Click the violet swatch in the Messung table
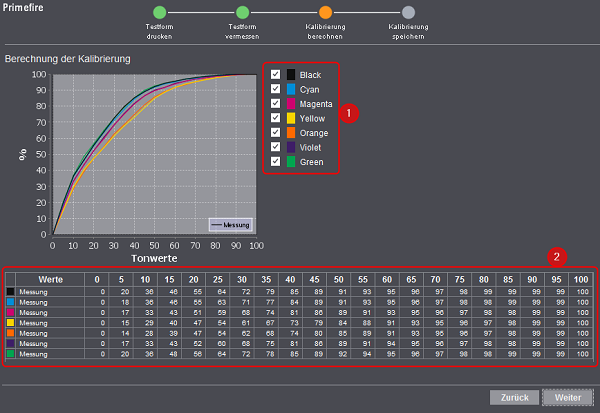Viewport: 600px width, 413px height. [x=10, y=343]
